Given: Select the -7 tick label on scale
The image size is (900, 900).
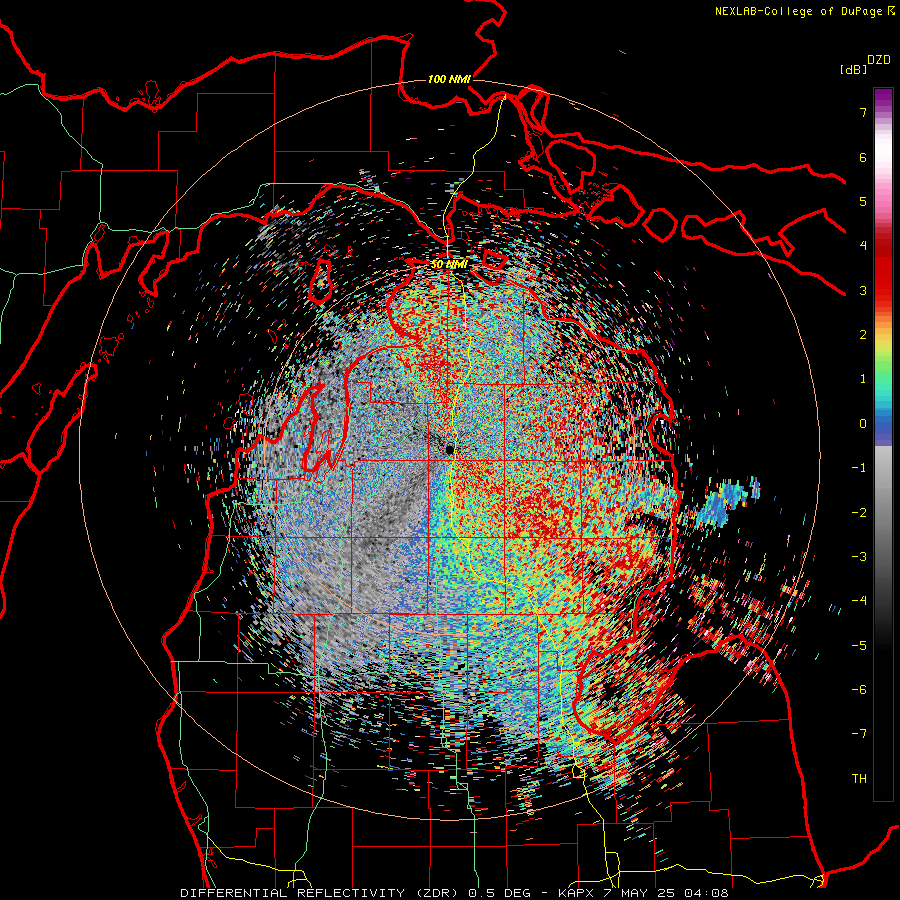Looking at the screenshot, I should [x=859, y=734].
